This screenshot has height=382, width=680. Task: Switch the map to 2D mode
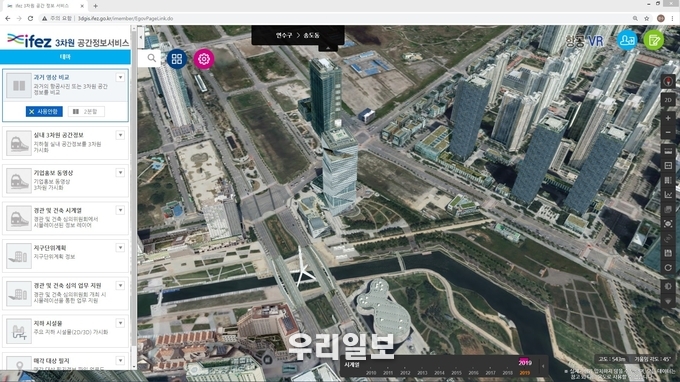[x=668, y=100]
